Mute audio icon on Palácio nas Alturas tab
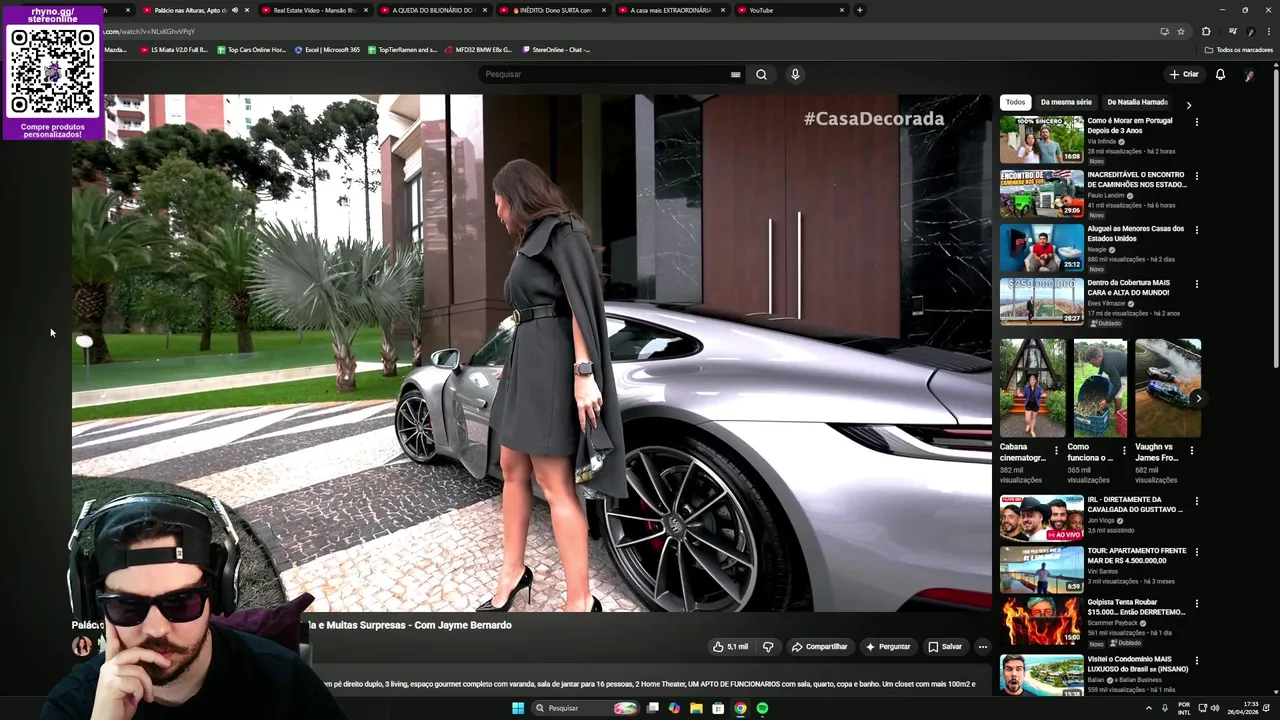Image resolution: width=1280 pixels, height=720 pixels. [x=235, y=10]
